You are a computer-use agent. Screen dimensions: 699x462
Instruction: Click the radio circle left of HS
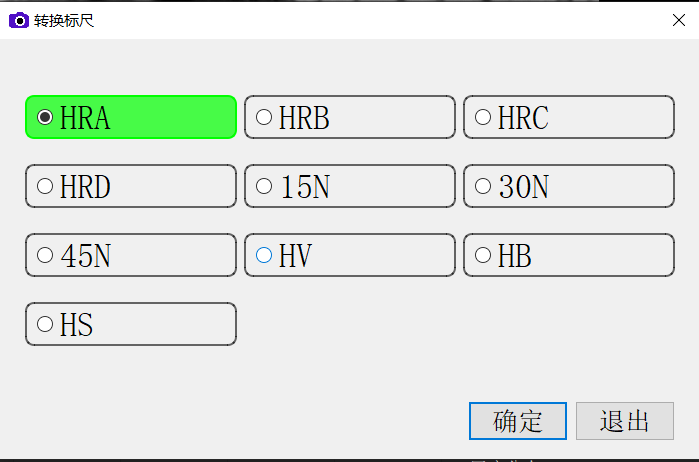45,324
